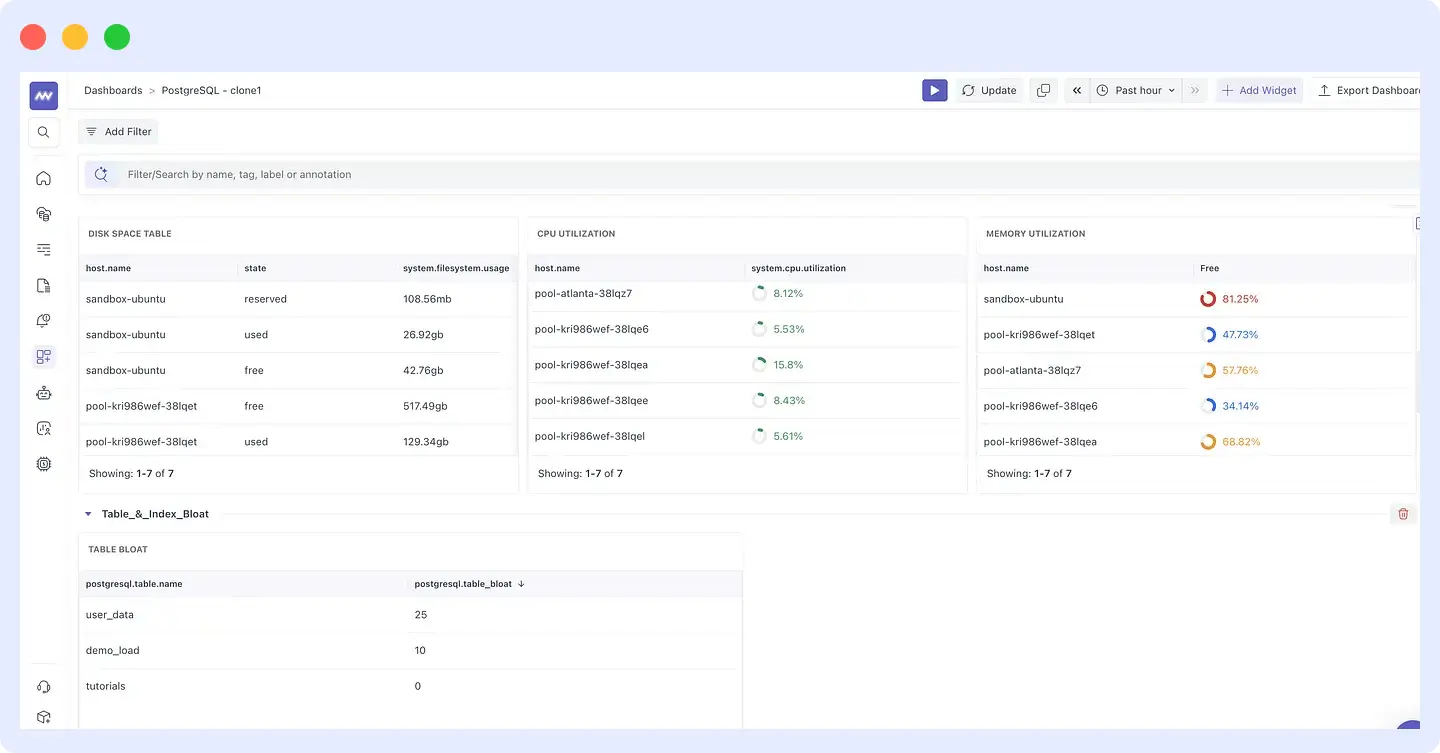Click the forward double-chevron right icon
Image resolution: width=1440 pixels, height=753 pixels.
pos(1195,90)
